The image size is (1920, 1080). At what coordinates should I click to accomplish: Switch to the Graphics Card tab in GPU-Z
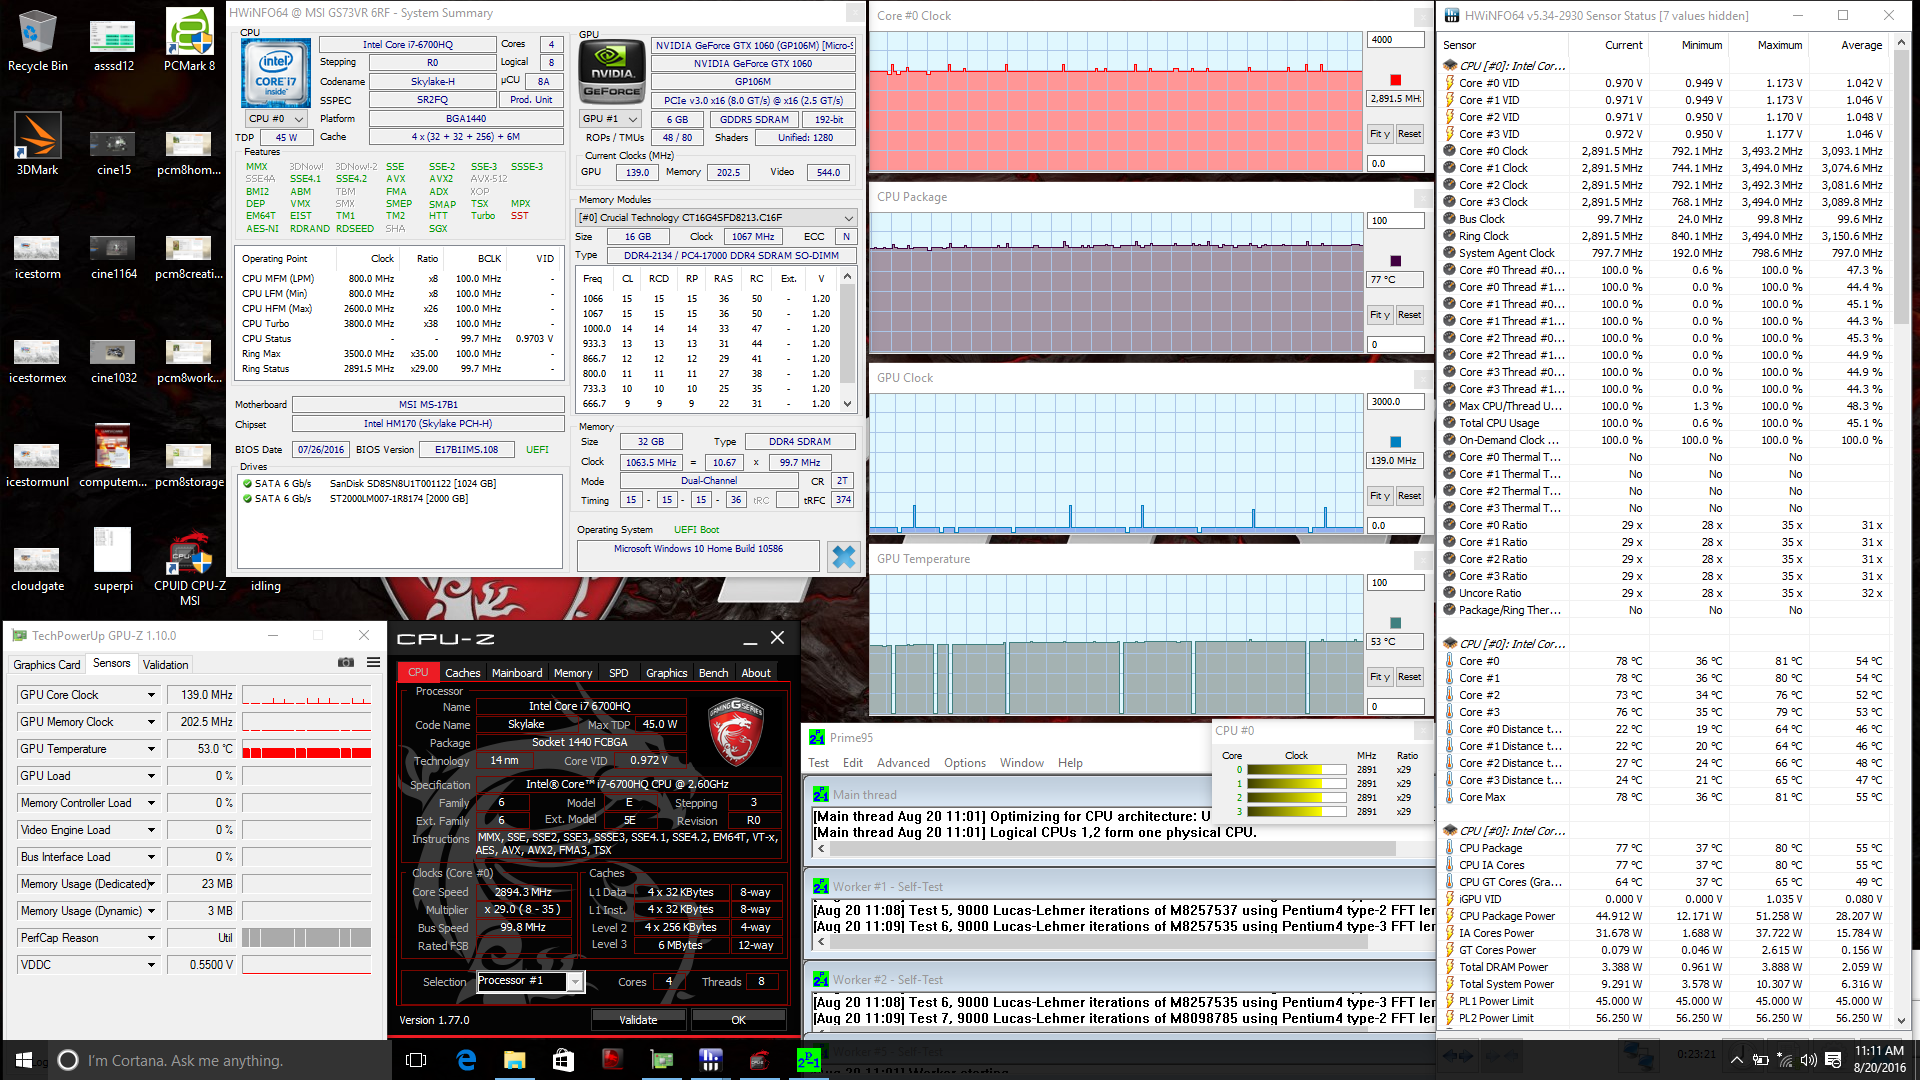pyautogui.click(x=46, y=665)
